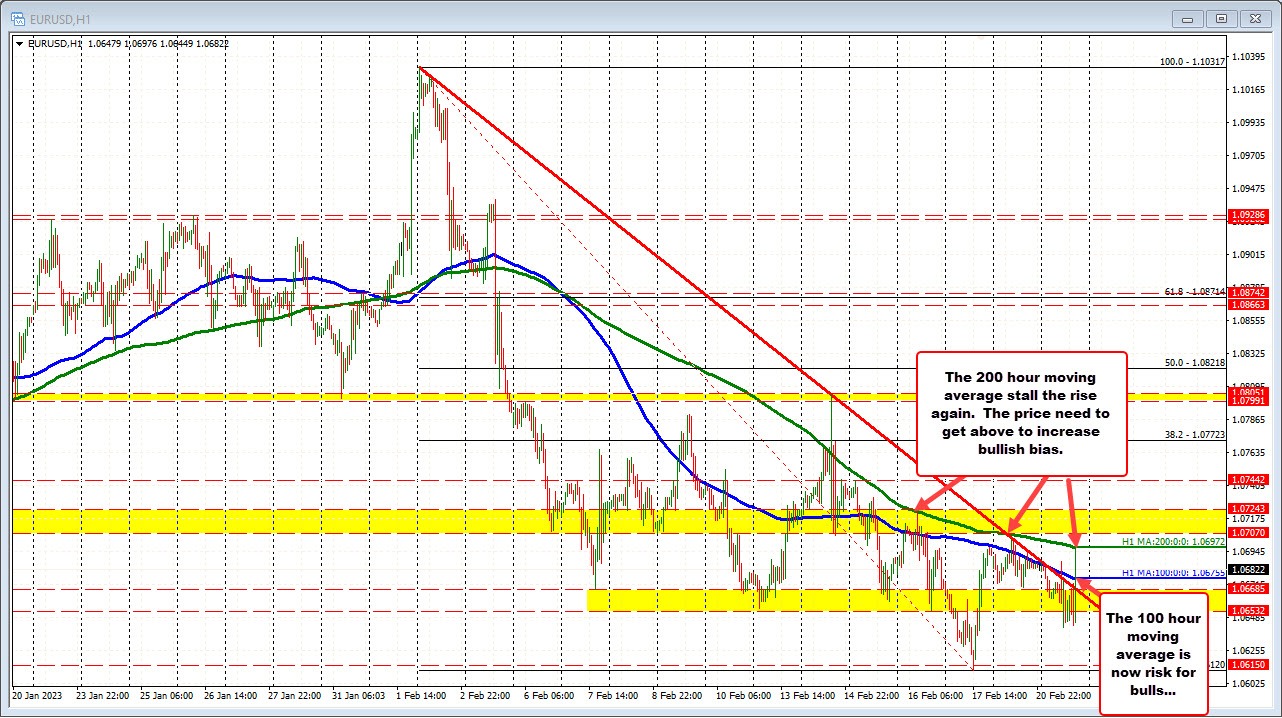The image size is (1282, 718).
Task: Click the 1.09705 price scale value
Action: (1250, 156)
